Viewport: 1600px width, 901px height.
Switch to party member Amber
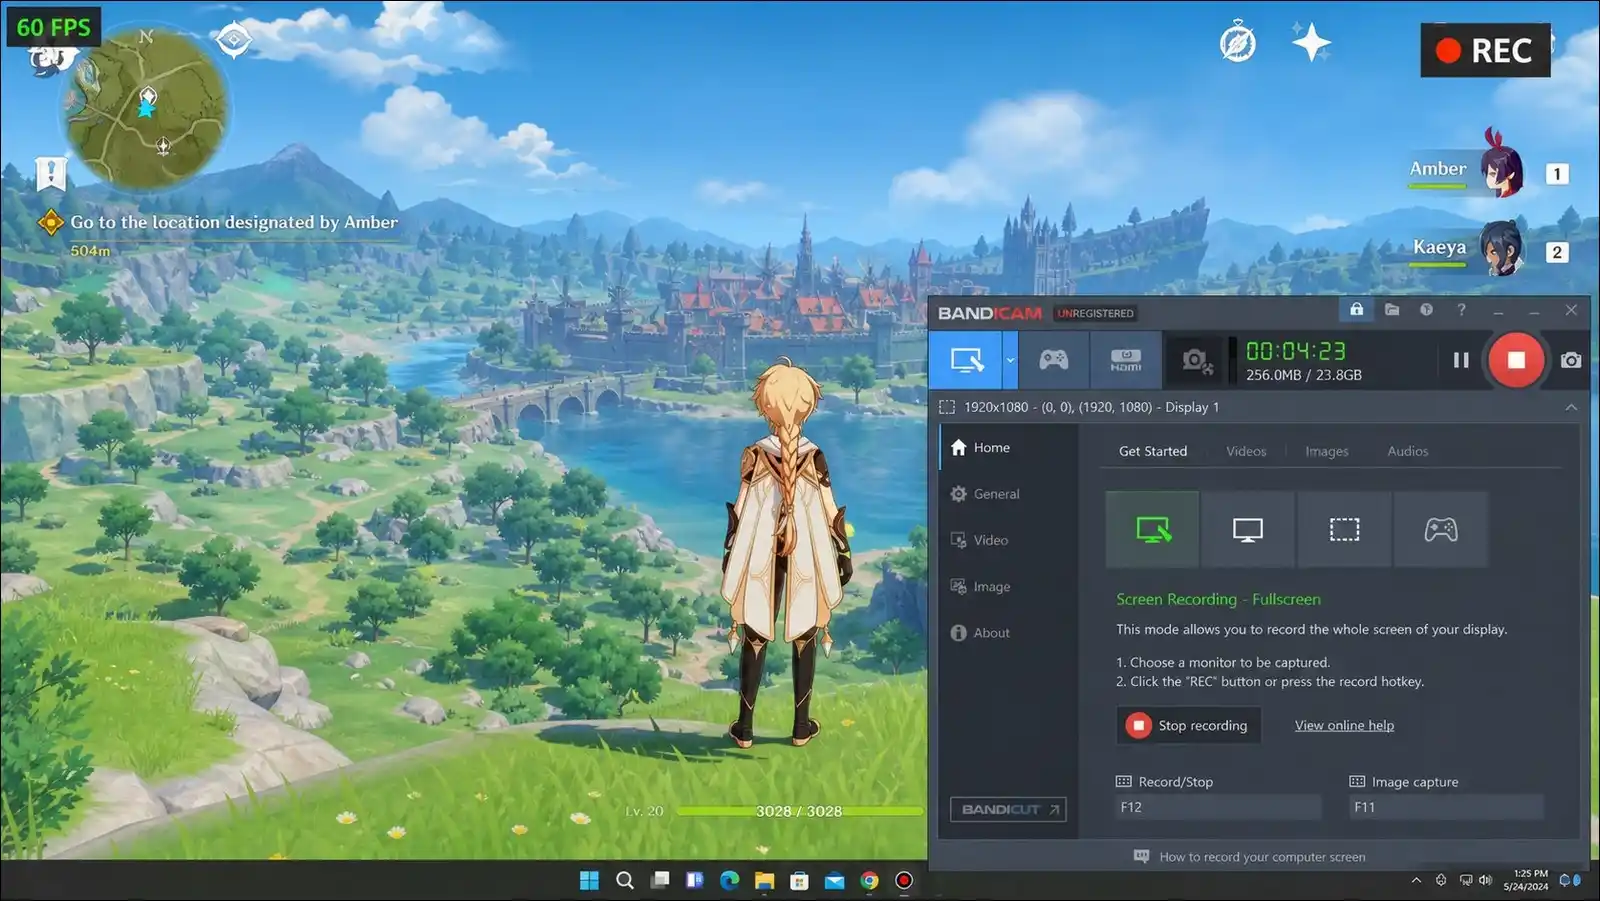(1466, 167)
